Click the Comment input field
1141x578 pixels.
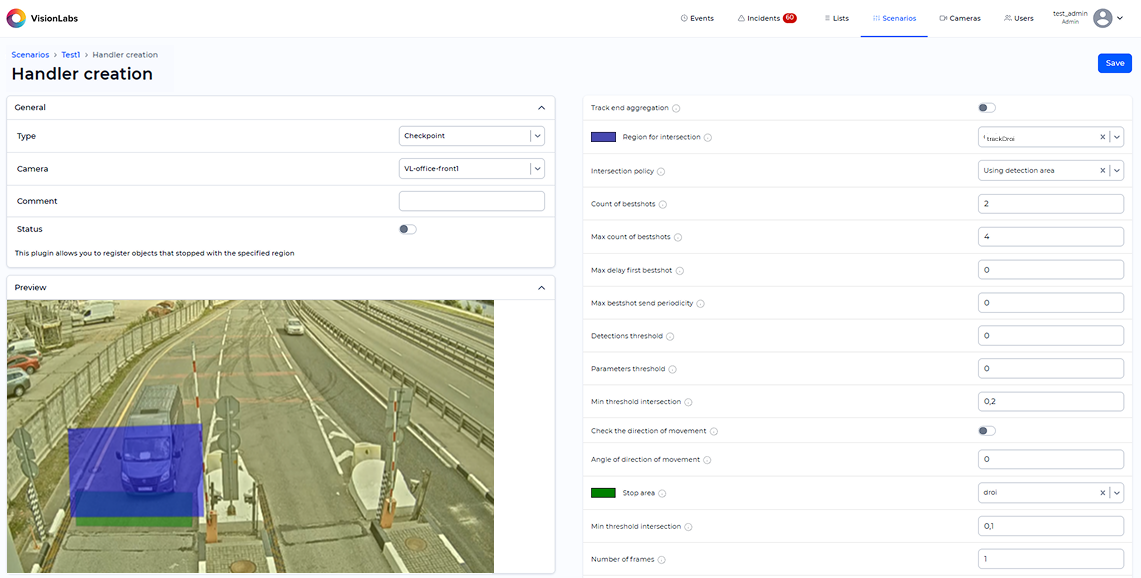471,202
